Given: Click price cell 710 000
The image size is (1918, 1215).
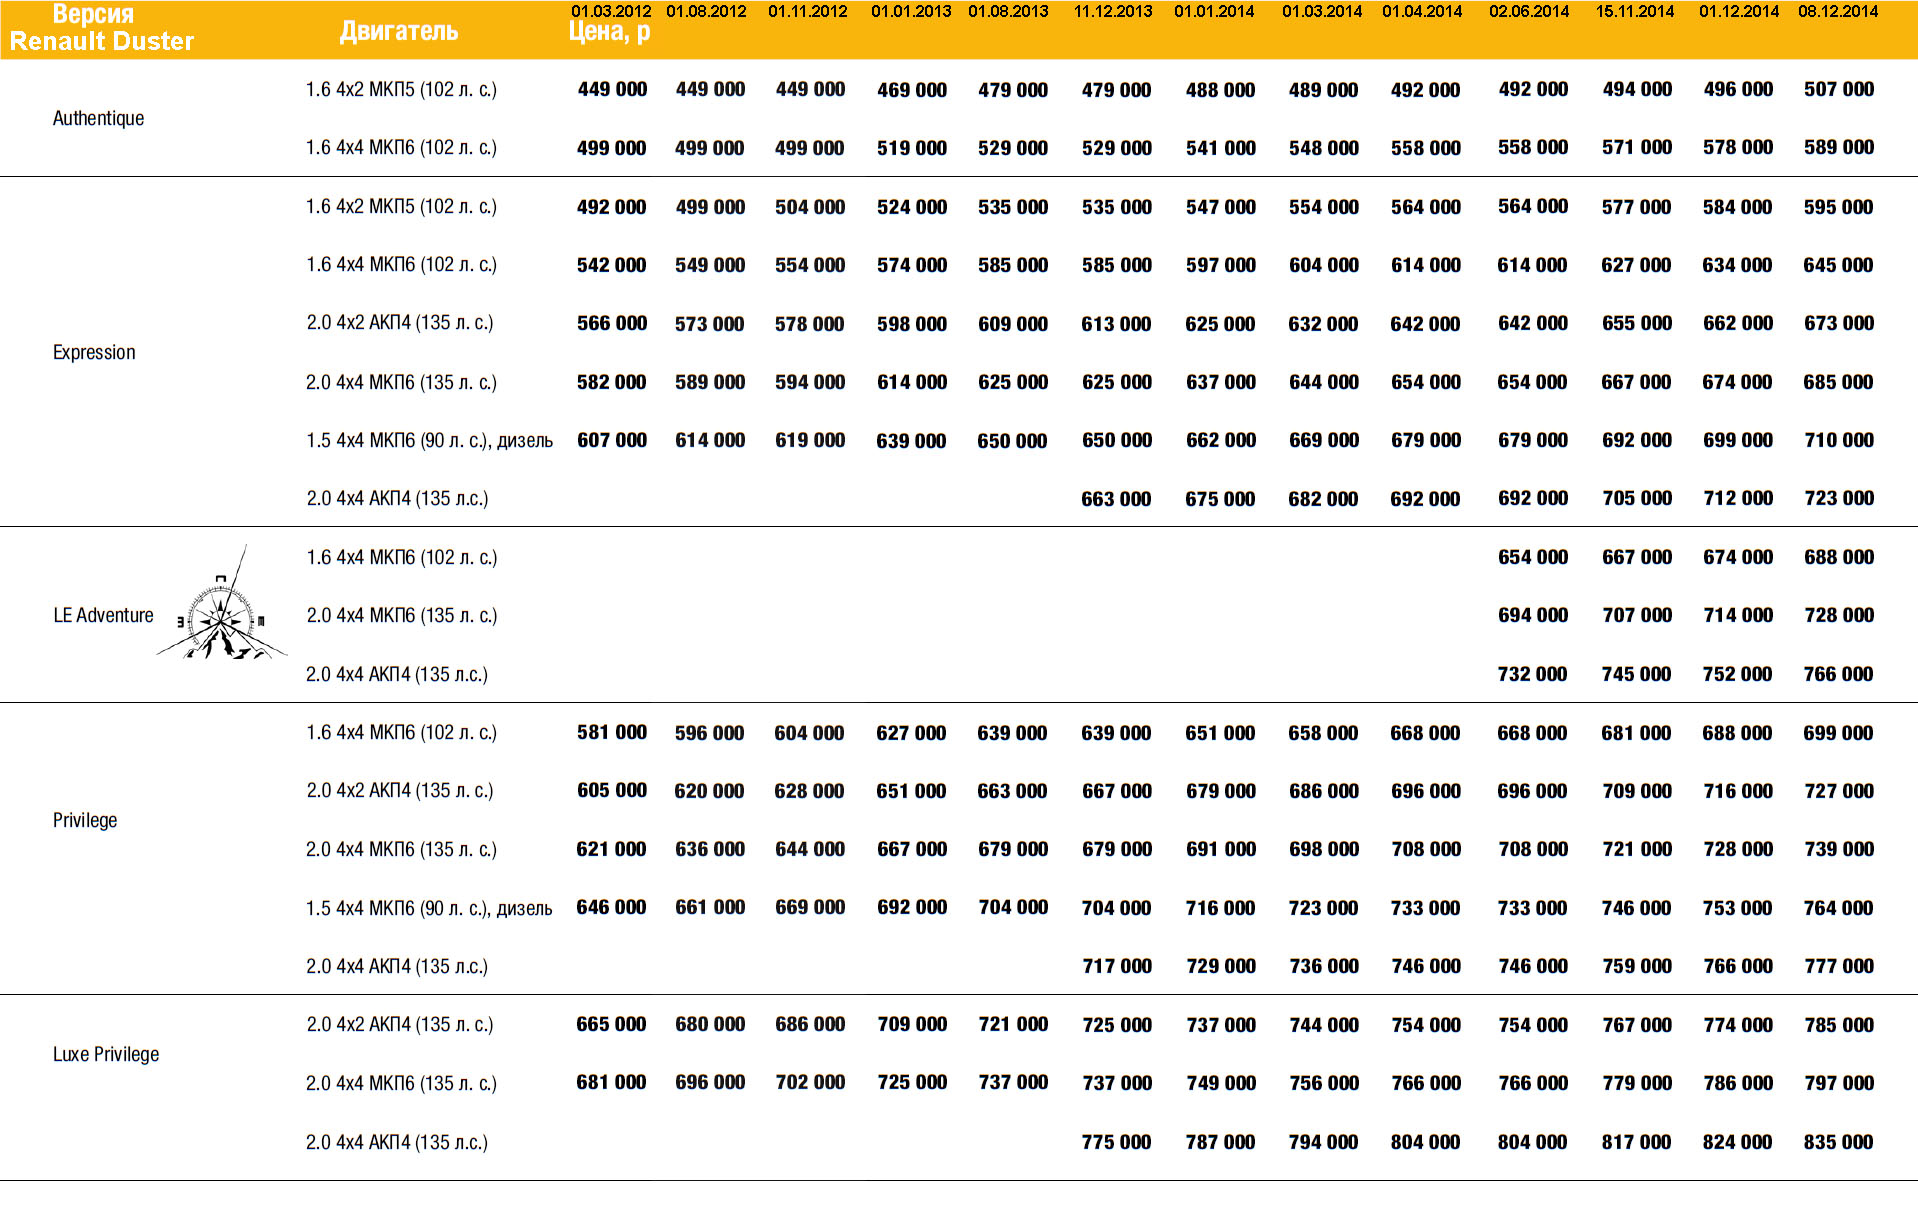Looking at the screenshot, I should tap(1839, 440).
